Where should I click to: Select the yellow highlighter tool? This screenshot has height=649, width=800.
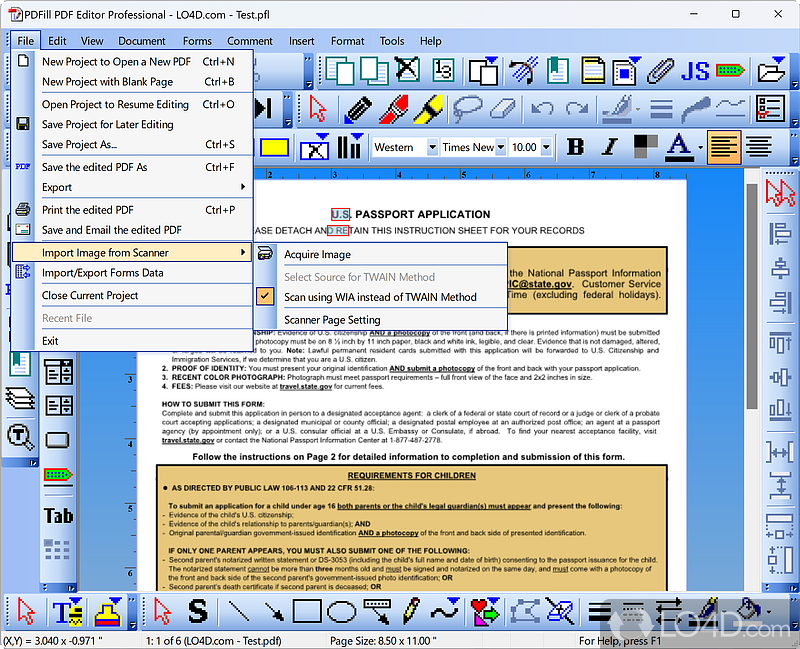[x=429, y=109]
